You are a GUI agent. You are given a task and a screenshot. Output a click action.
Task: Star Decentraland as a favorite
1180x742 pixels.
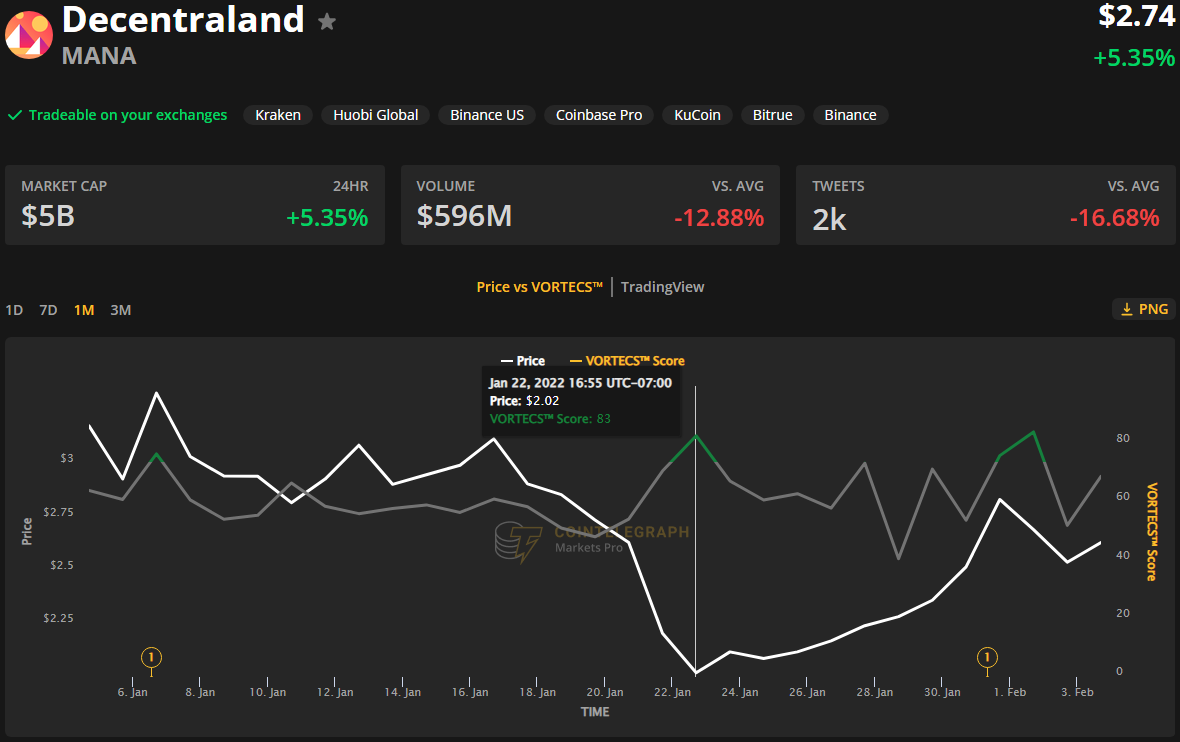click(x=327, y=22)
